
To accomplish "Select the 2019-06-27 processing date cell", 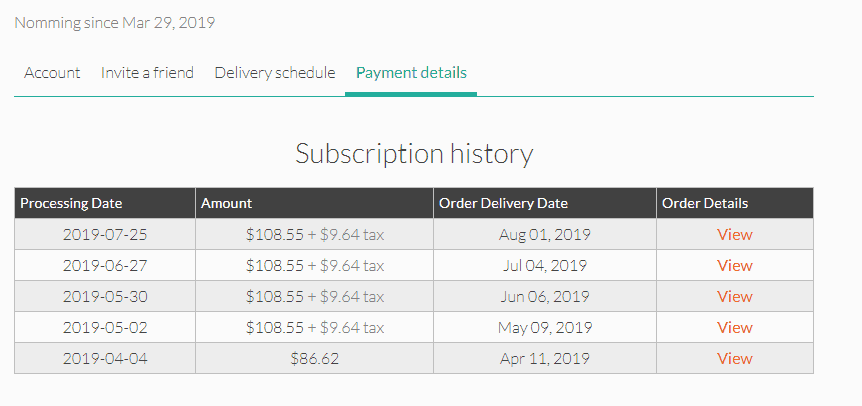I will tap(105, 265).
